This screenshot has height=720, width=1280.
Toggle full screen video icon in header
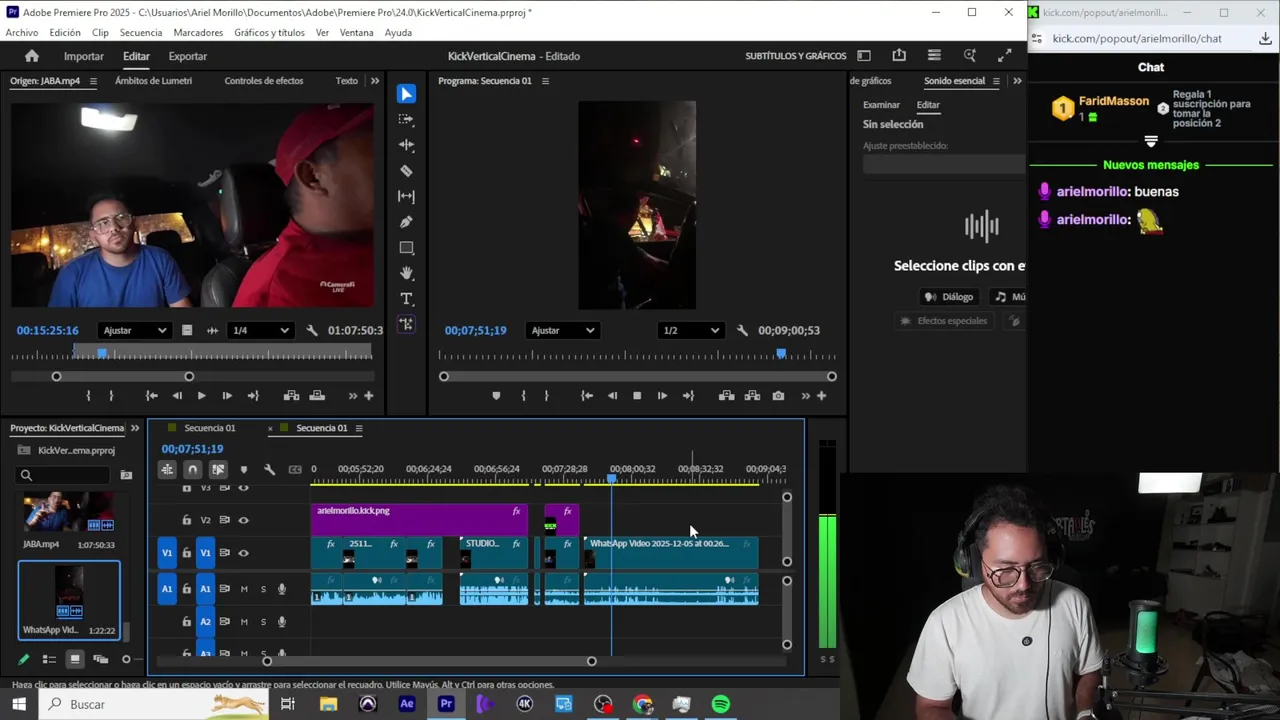[x=1004, y=56]
